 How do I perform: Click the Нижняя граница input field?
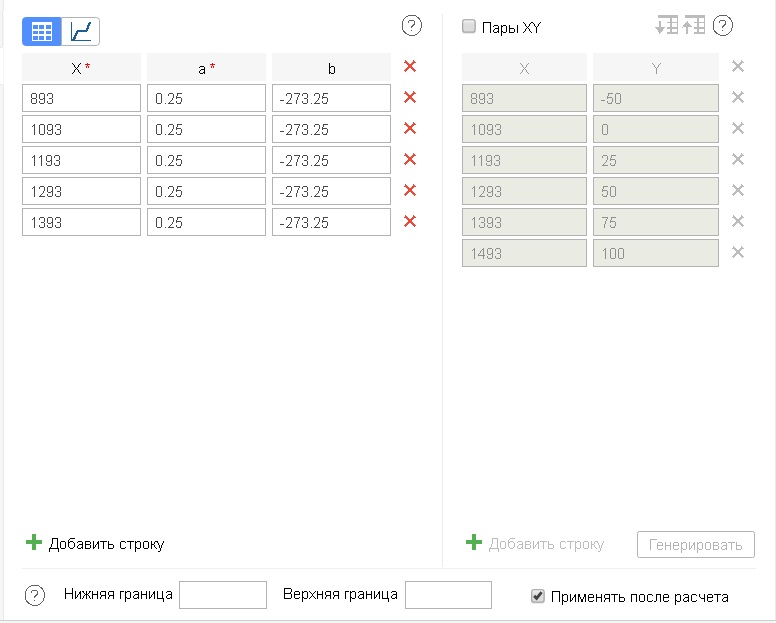click(x=222, y=595)
